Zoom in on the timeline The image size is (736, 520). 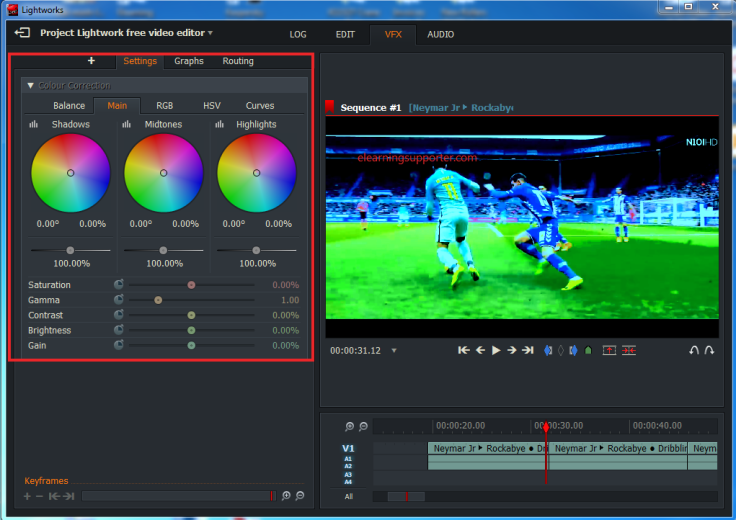click(x=349, y=426)
